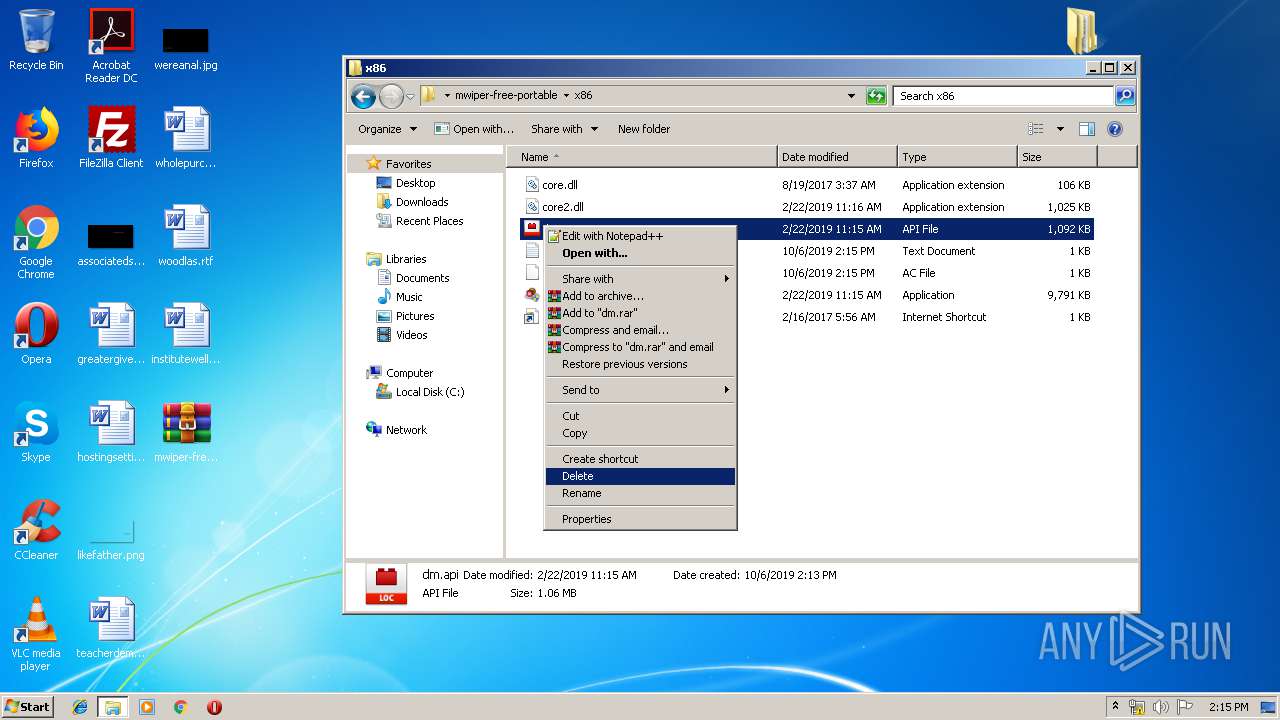Open Skype desktop shortcut
The image size is (1280, 720).
(x=36, y=432)
